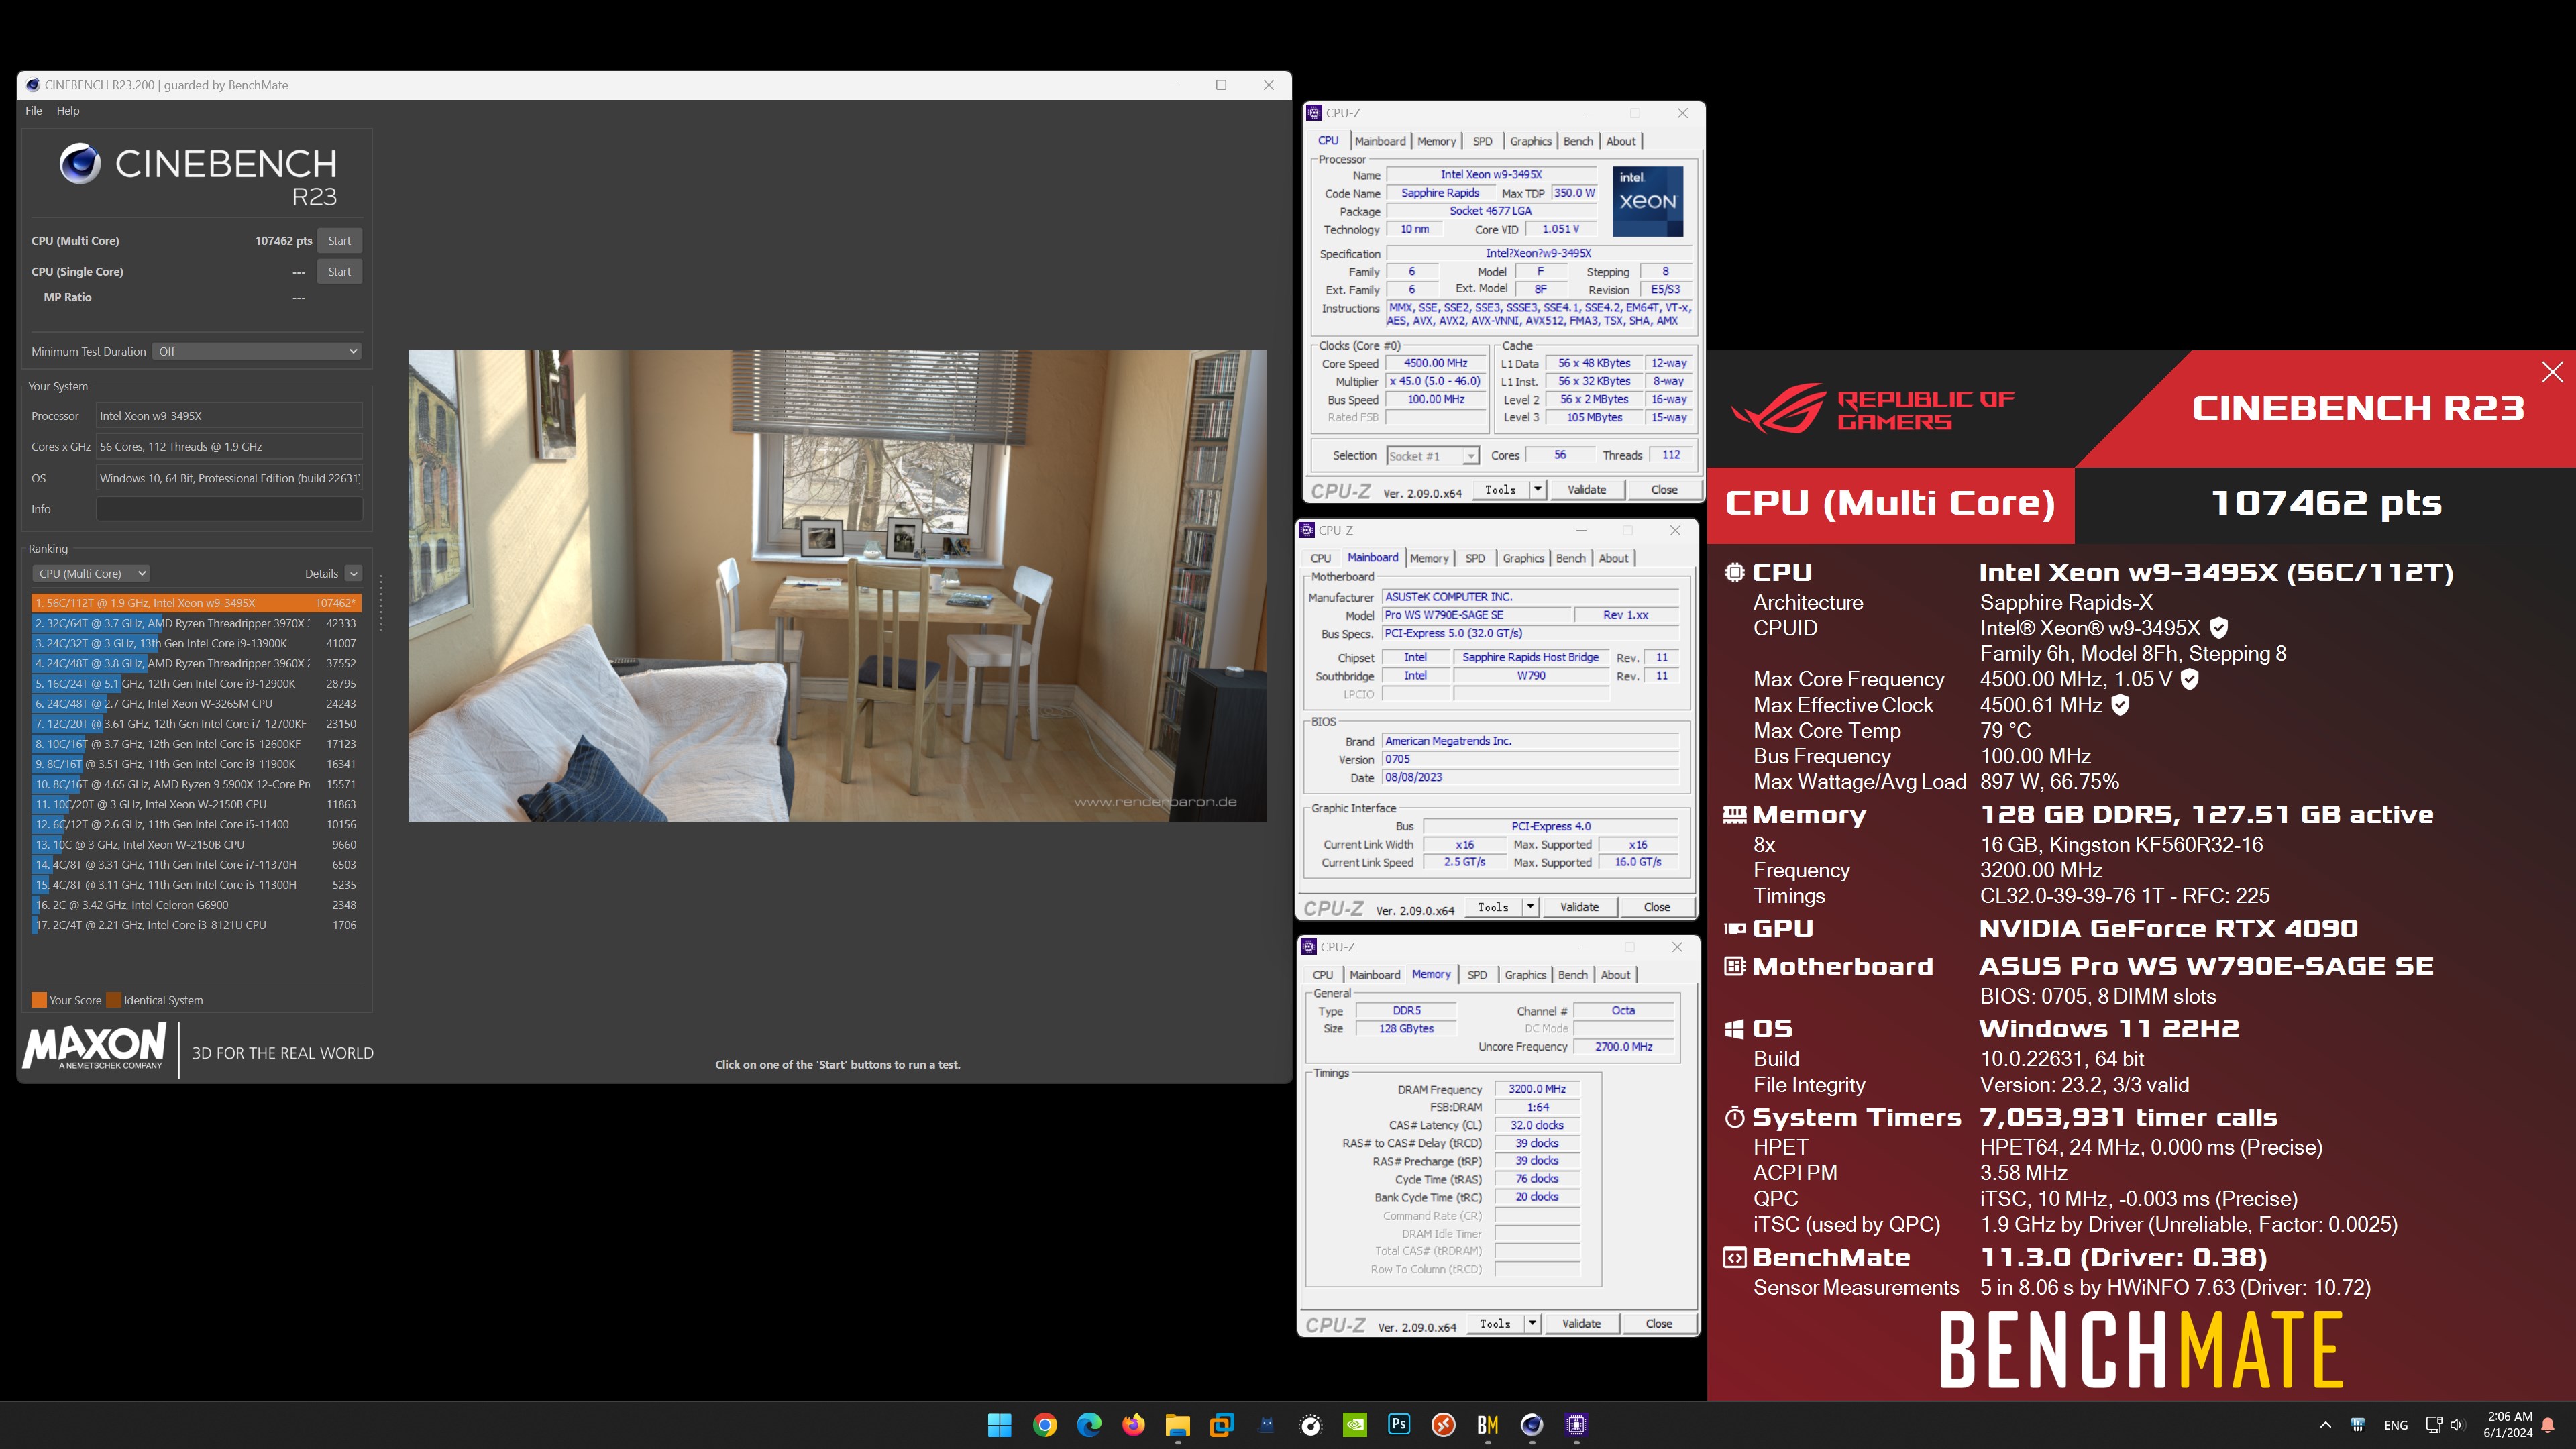Open the File menu in Cinebench

coord(34,111)
